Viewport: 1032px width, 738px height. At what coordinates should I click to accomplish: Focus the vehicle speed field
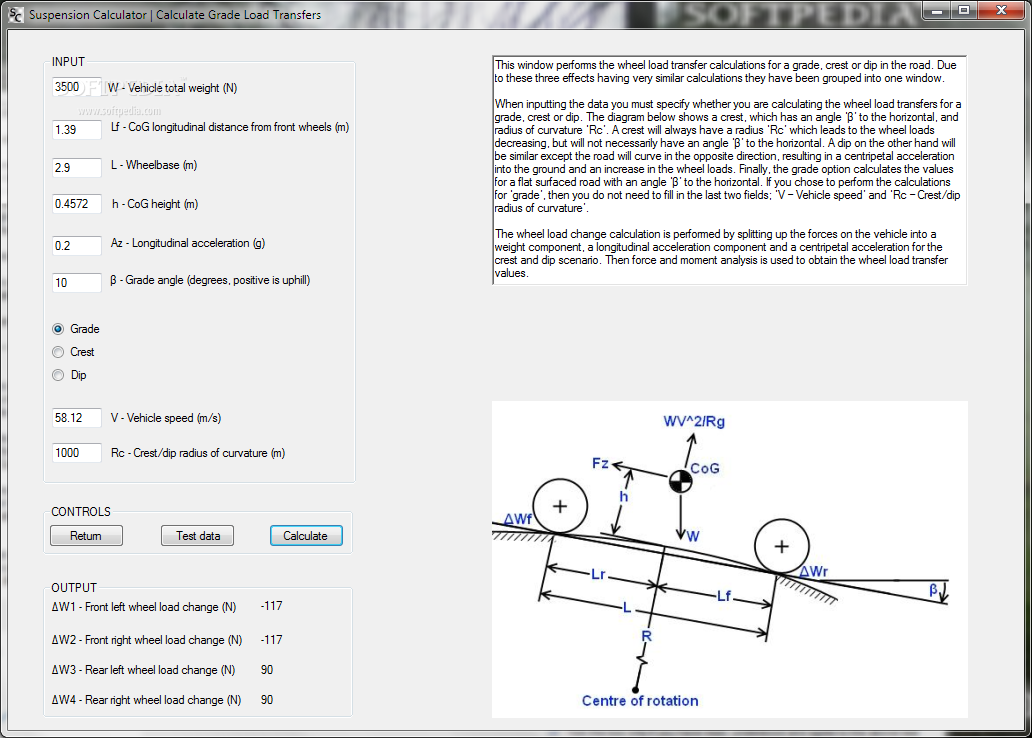click(77, 418)
